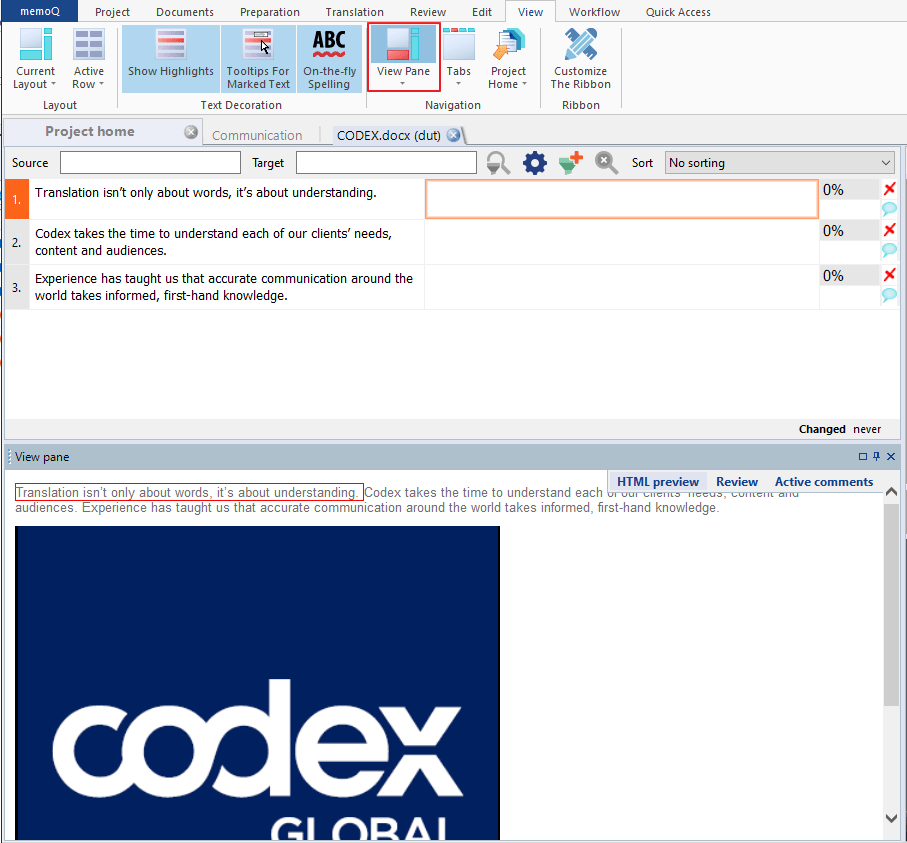Viewport: 907px width, 843px height.
Task: Click inside the Target filter field
Action: pyautogui.click(x=386, y=162)
